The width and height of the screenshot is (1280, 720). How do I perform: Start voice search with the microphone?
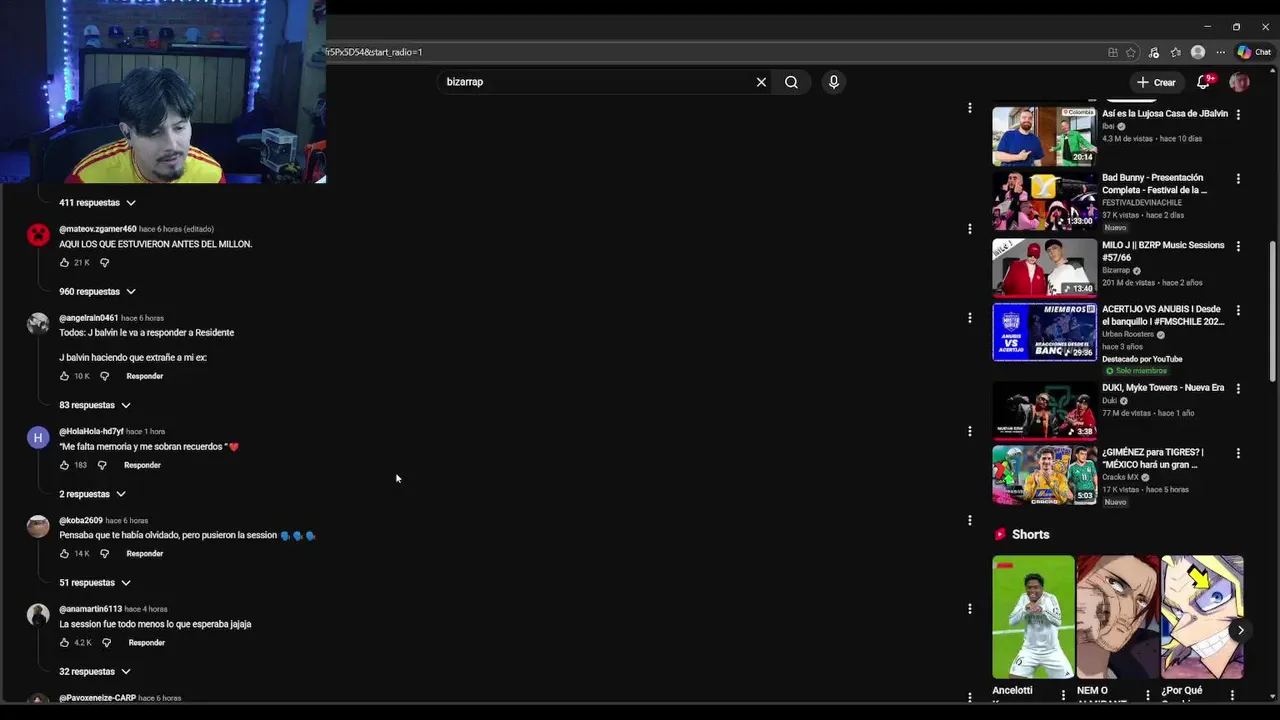click(x=834, y=82)
